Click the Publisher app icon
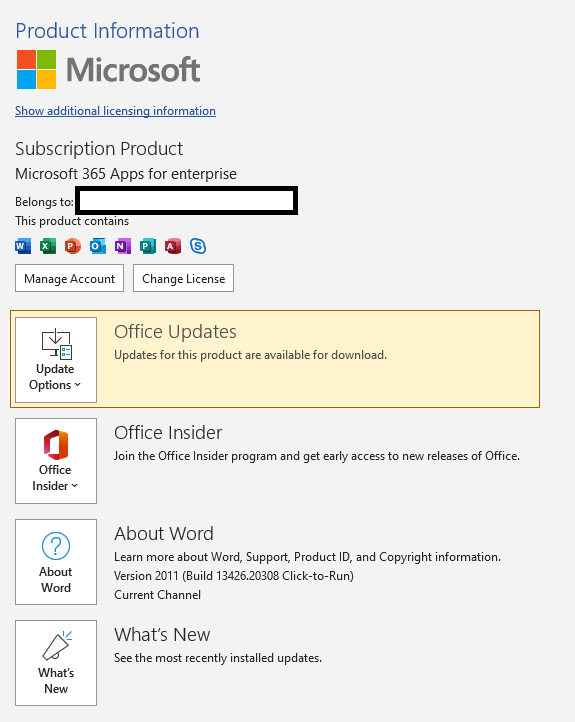 [148, 246]
